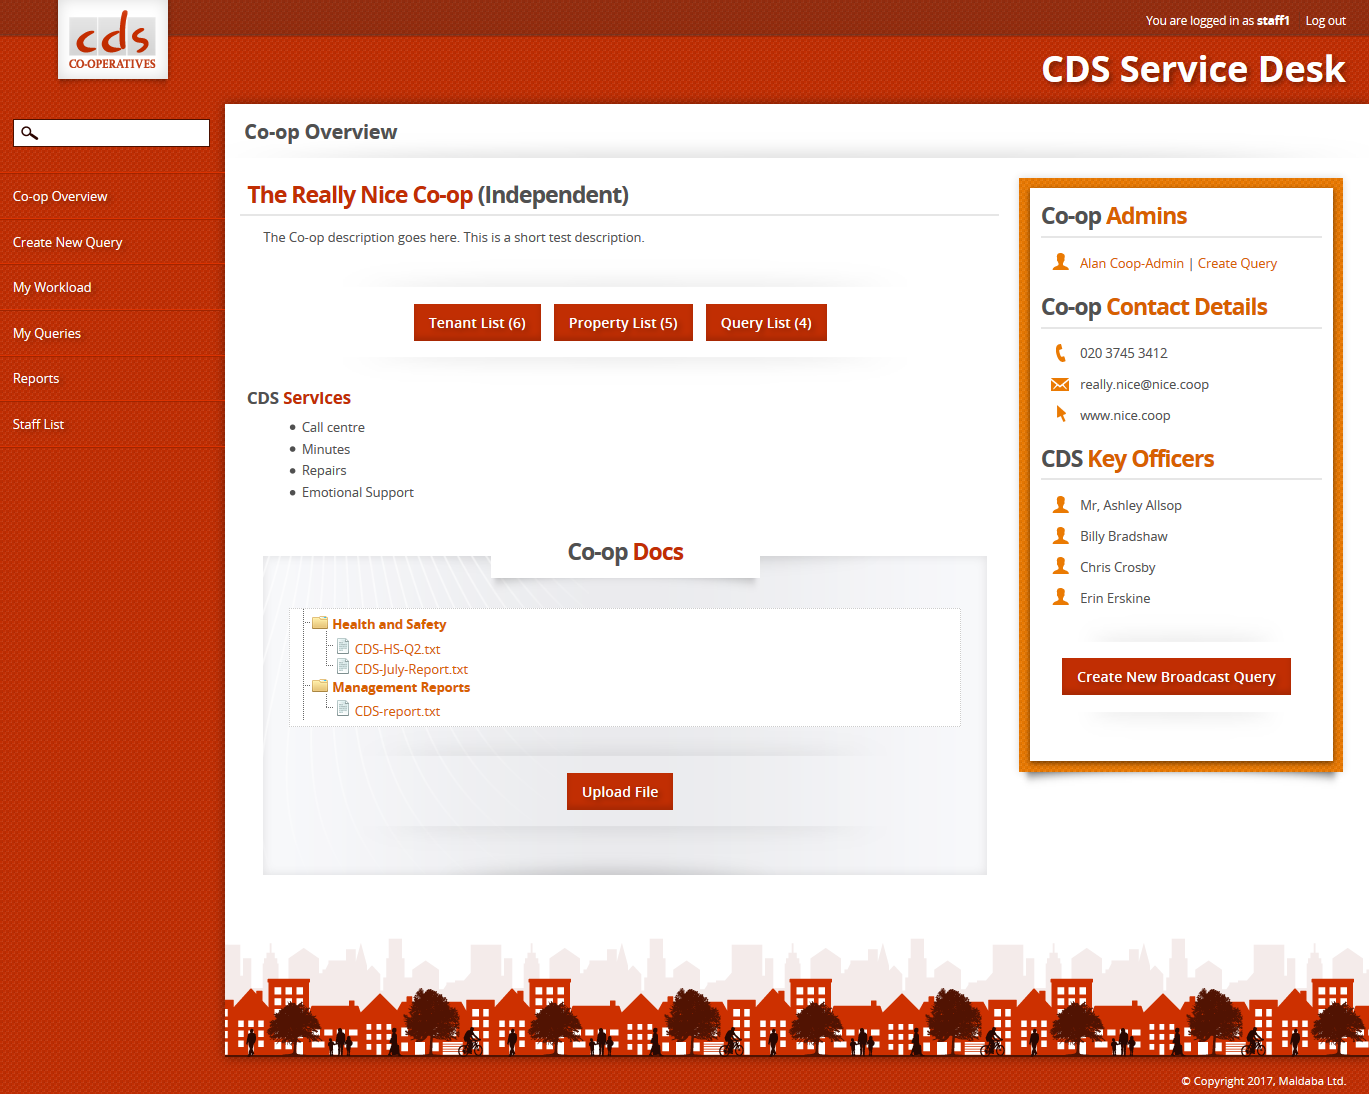Viewport: 1369px width, 1094px height.
Task: Click the envelope icon beside the email address
Action: click(x=1060, y=384)
